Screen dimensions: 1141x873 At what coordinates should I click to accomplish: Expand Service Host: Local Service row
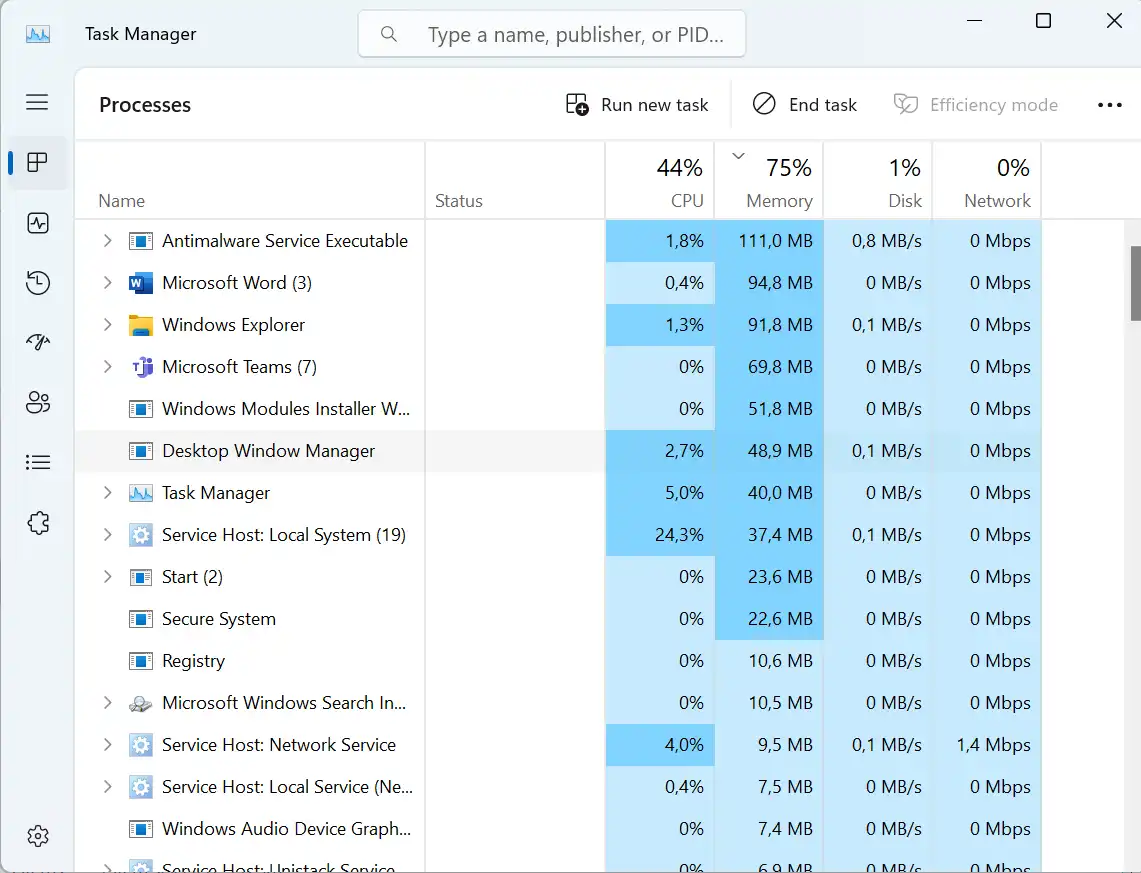tap(108, 787)
